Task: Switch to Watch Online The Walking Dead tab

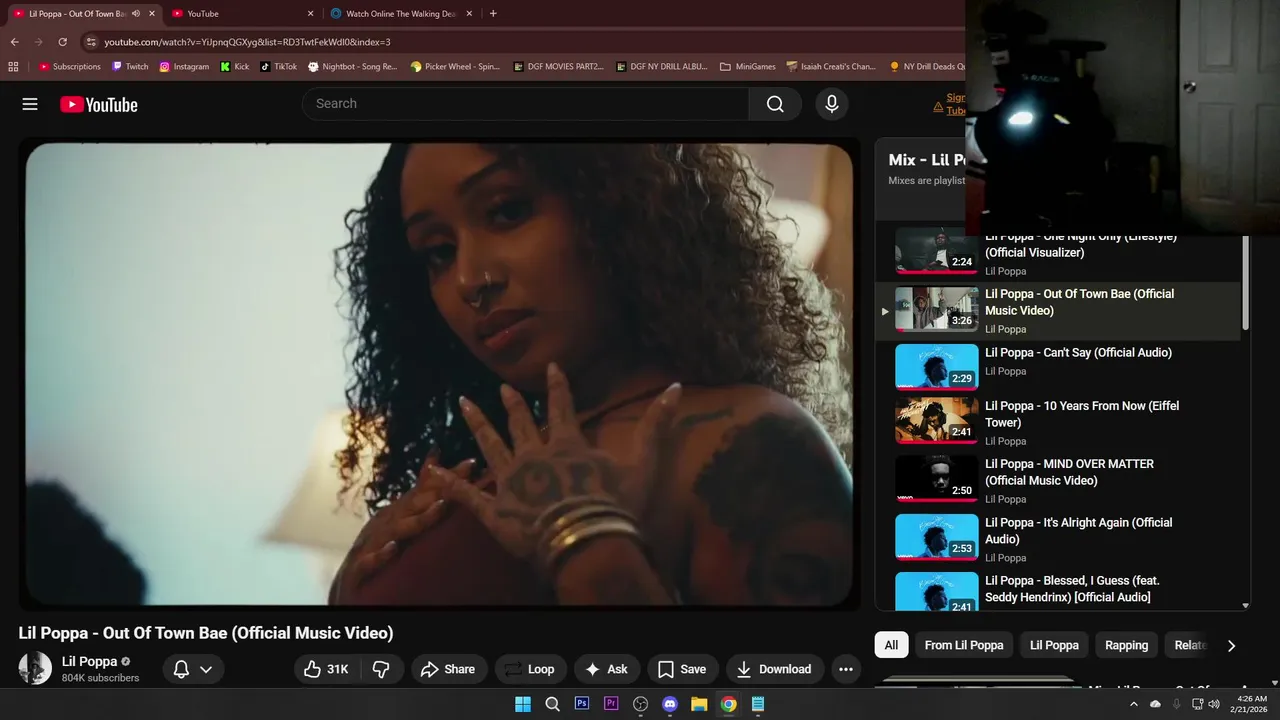Action: pyautogui.click(x=402, y=14)
